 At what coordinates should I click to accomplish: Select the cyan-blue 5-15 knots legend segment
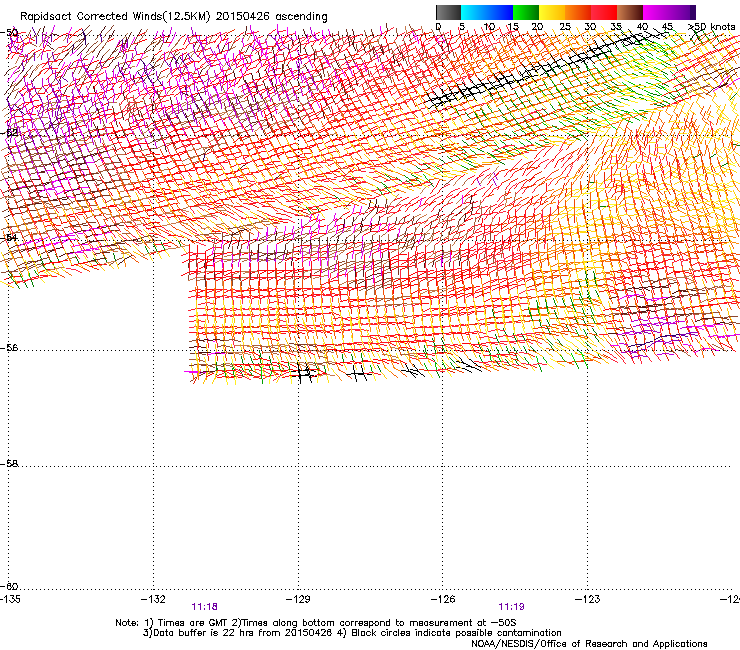point(487,12)
